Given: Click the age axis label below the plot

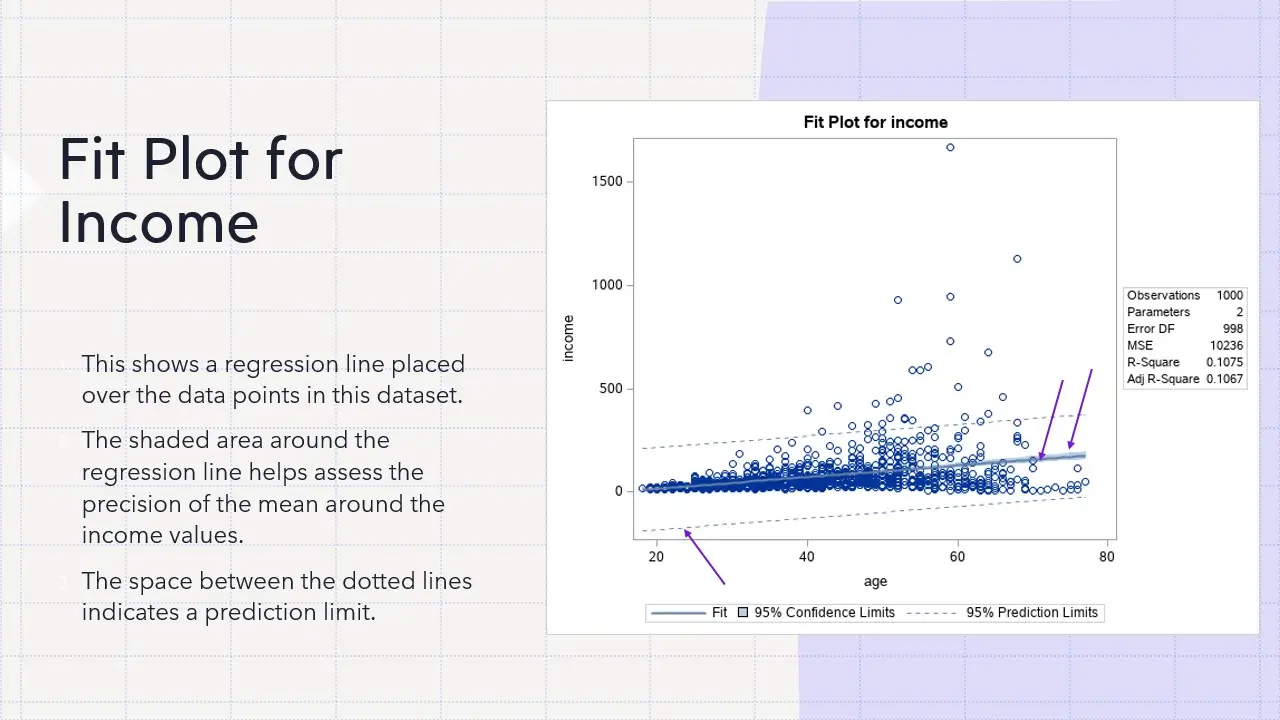Looking at the screenshot, I should (875, 581).
